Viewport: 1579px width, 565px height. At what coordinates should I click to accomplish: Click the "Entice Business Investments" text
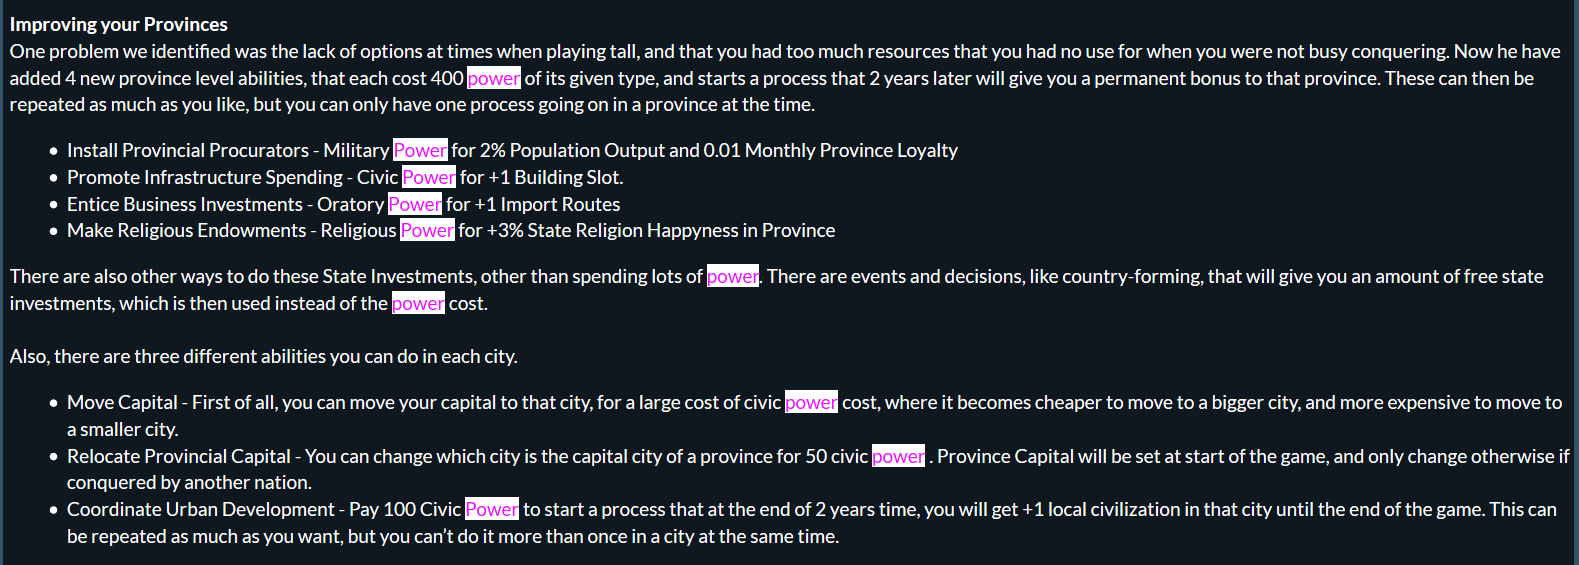[x=185, y=204]
